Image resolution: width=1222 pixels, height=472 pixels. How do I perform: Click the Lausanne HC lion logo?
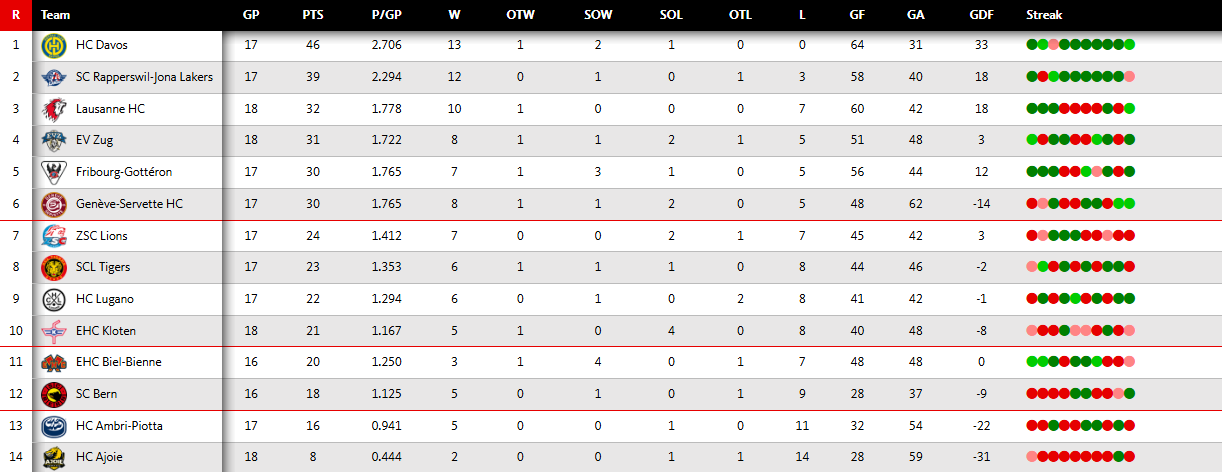(53, 109)
